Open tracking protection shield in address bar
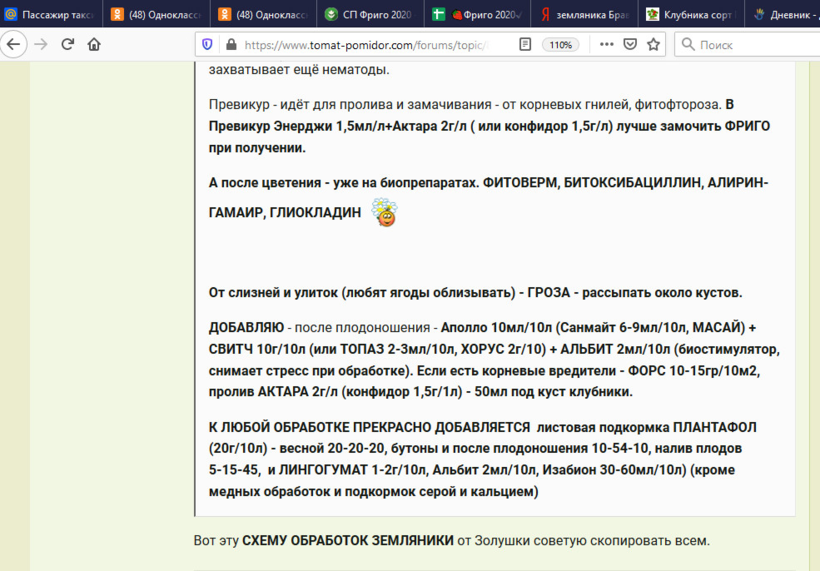Image resolution: width=820 pixels, height=571 pixels. 207,44
